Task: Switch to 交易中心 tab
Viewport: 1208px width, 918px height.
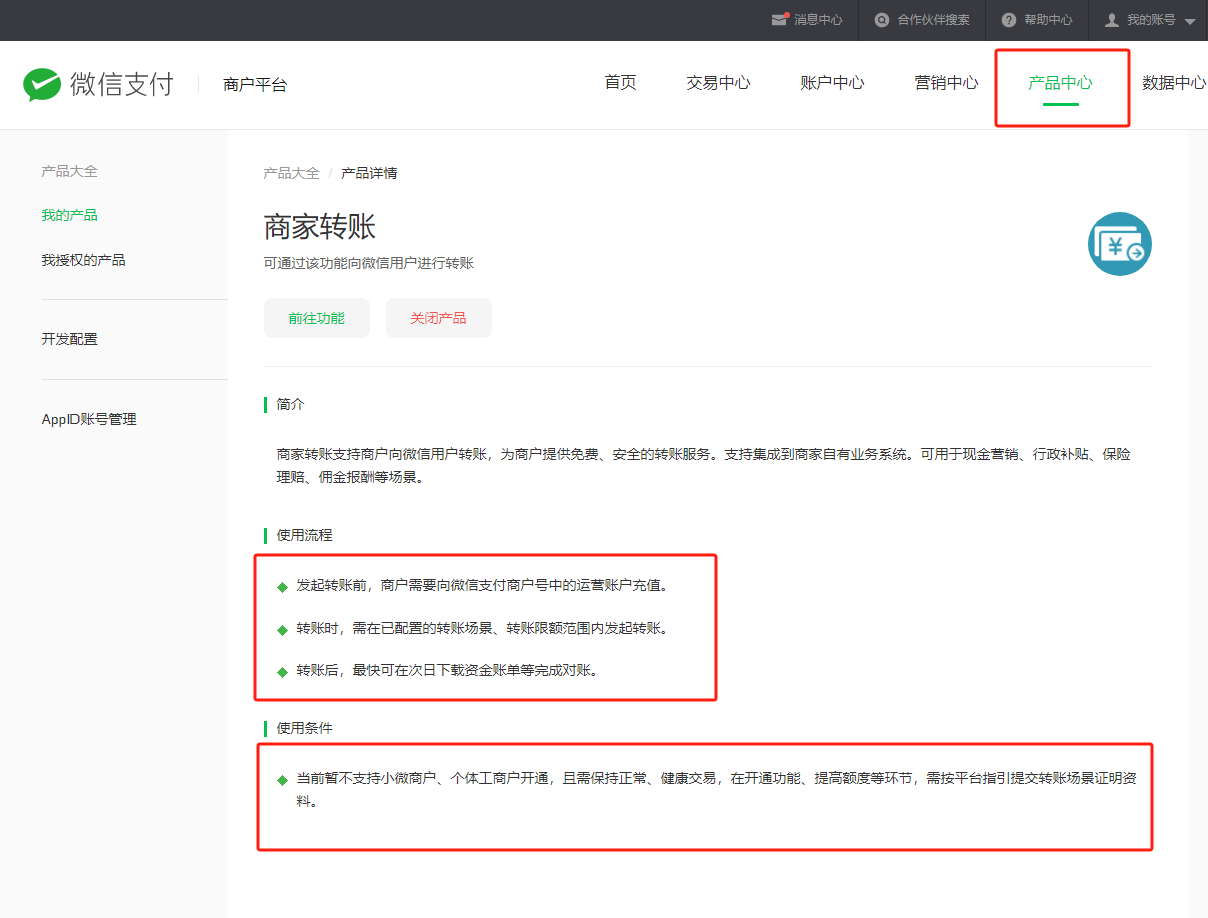Action: pyautogui.click(x=718, y=83)
